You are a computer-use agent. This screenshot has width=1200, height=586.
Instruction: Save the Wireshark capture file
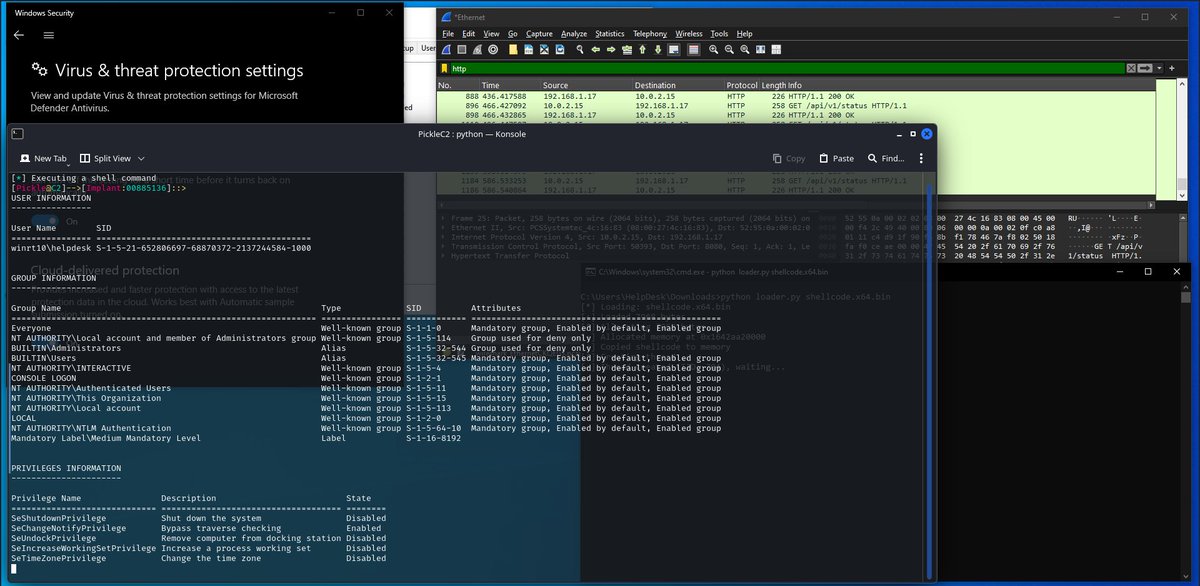click(x=528, y=49)
